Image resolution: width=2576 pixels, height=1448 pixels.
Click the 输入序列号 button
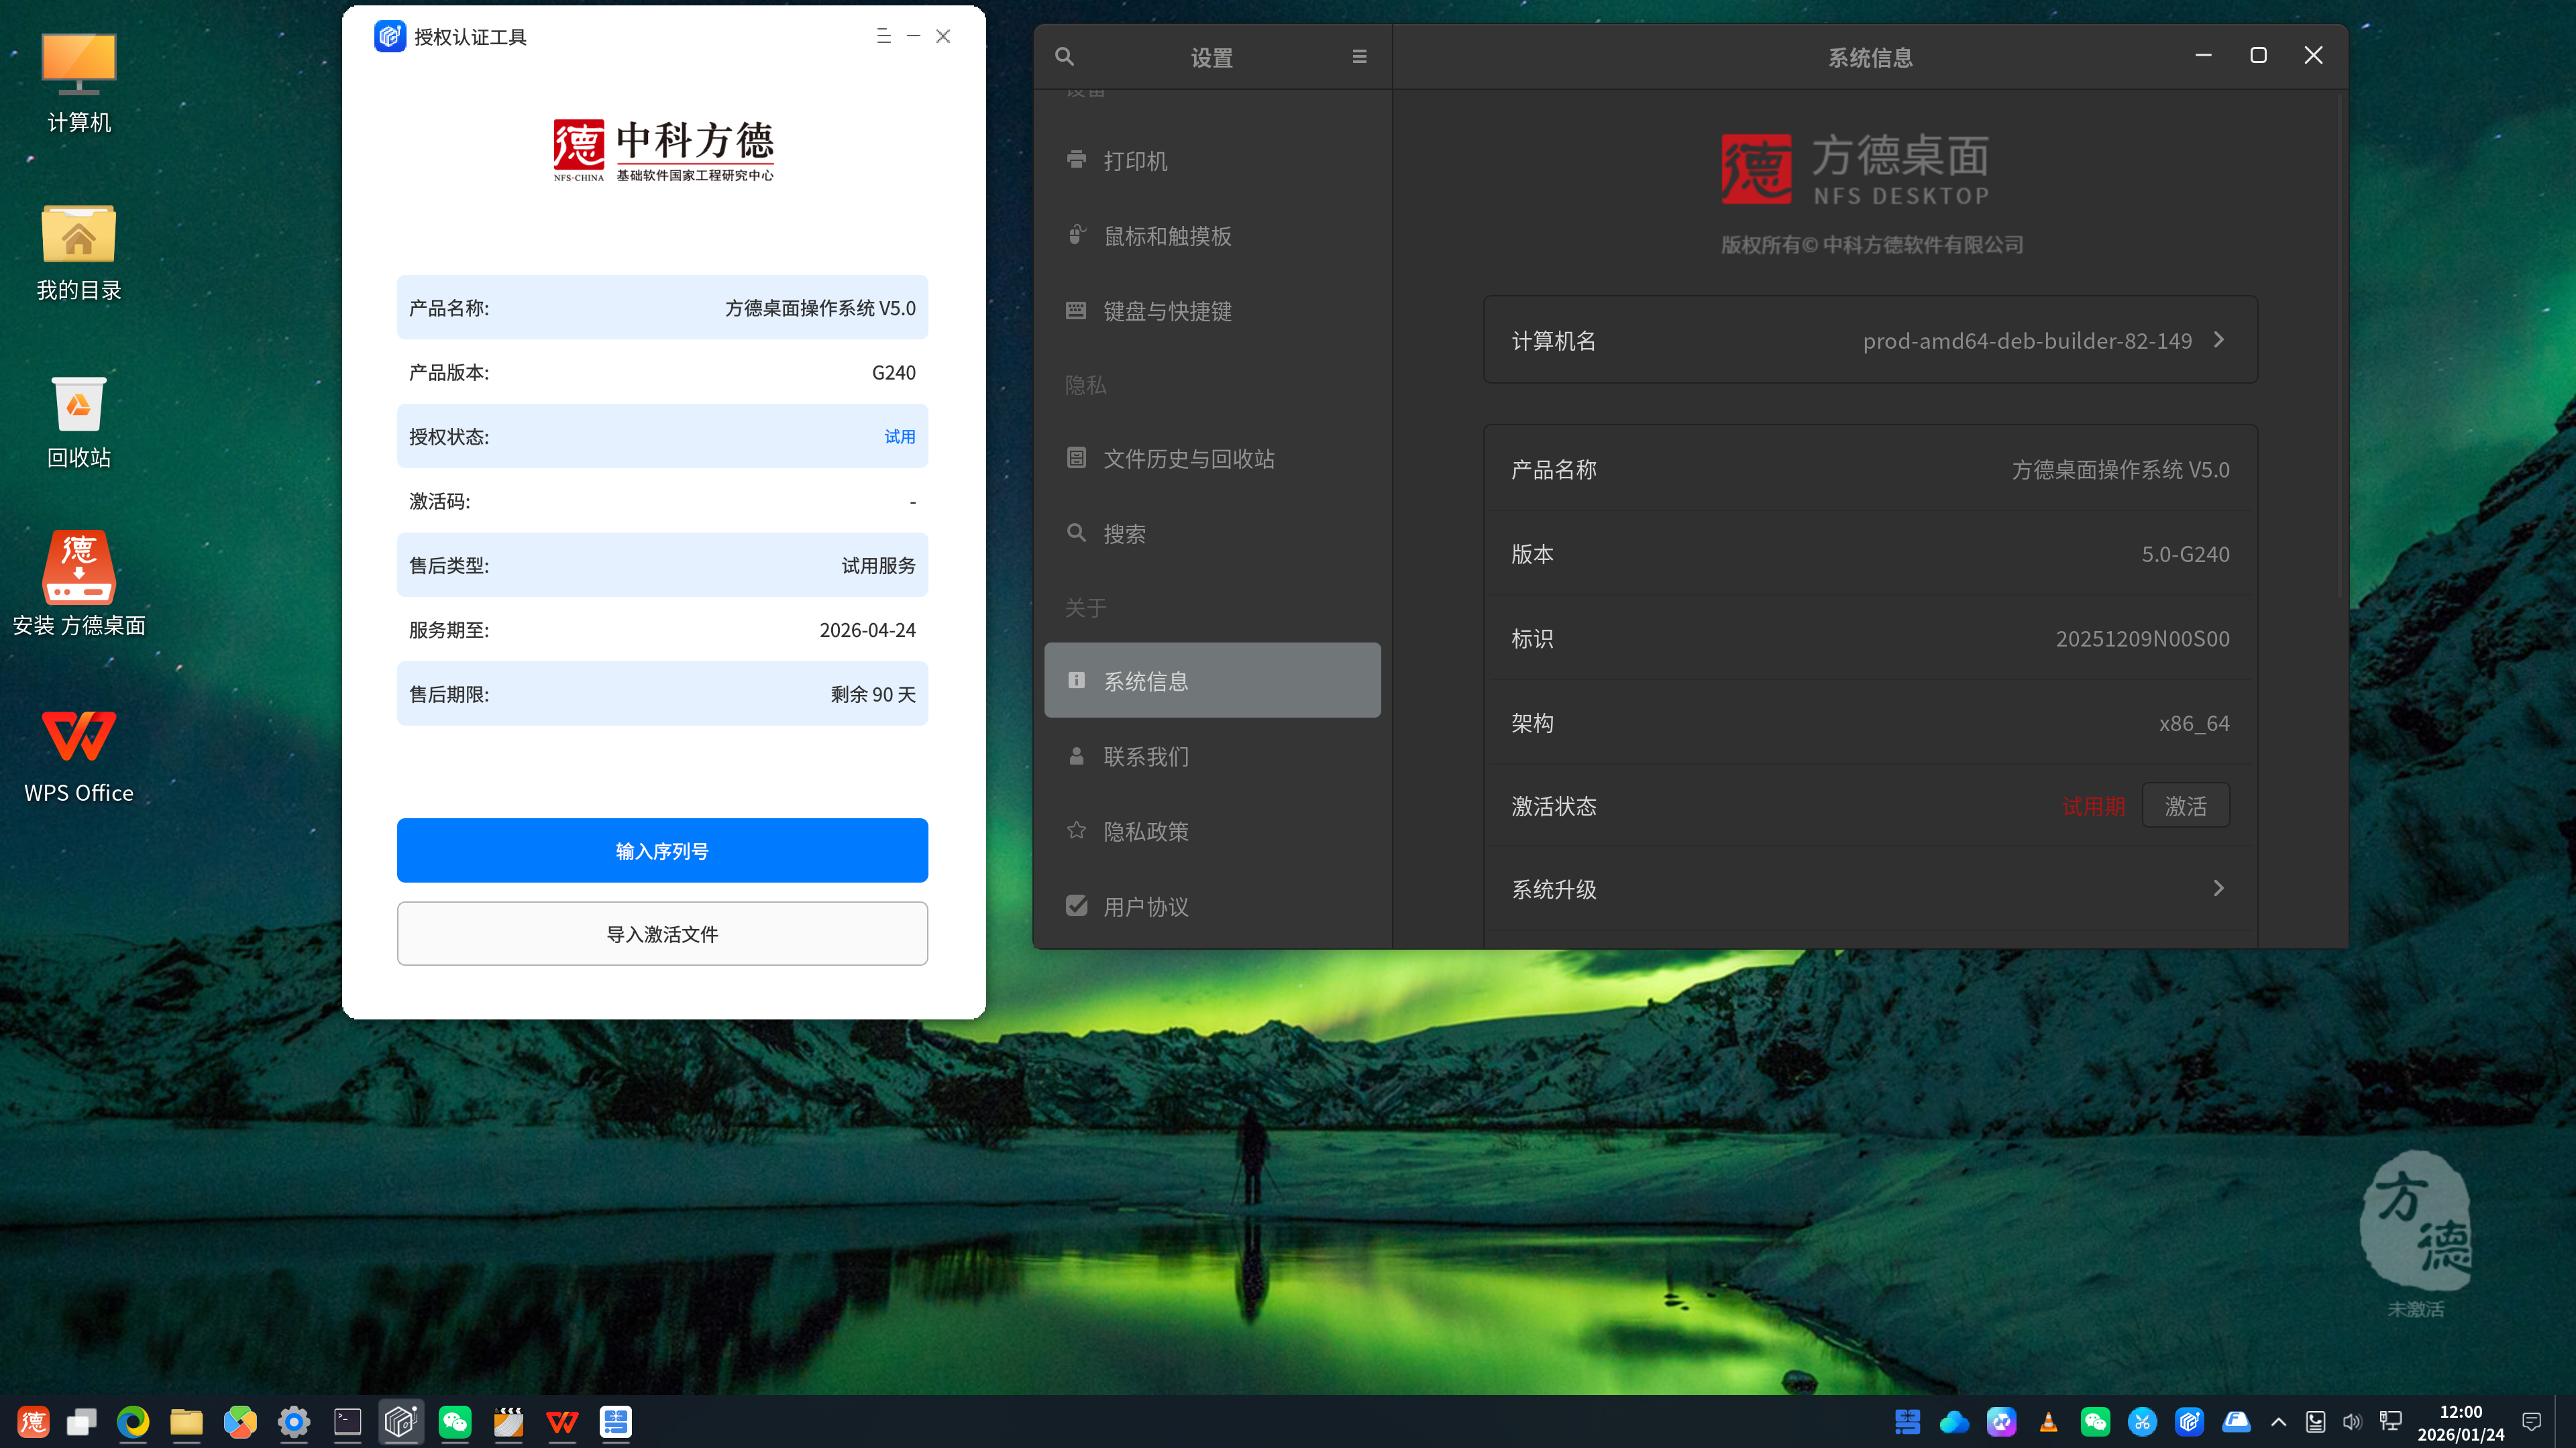[x=662, y=850]
